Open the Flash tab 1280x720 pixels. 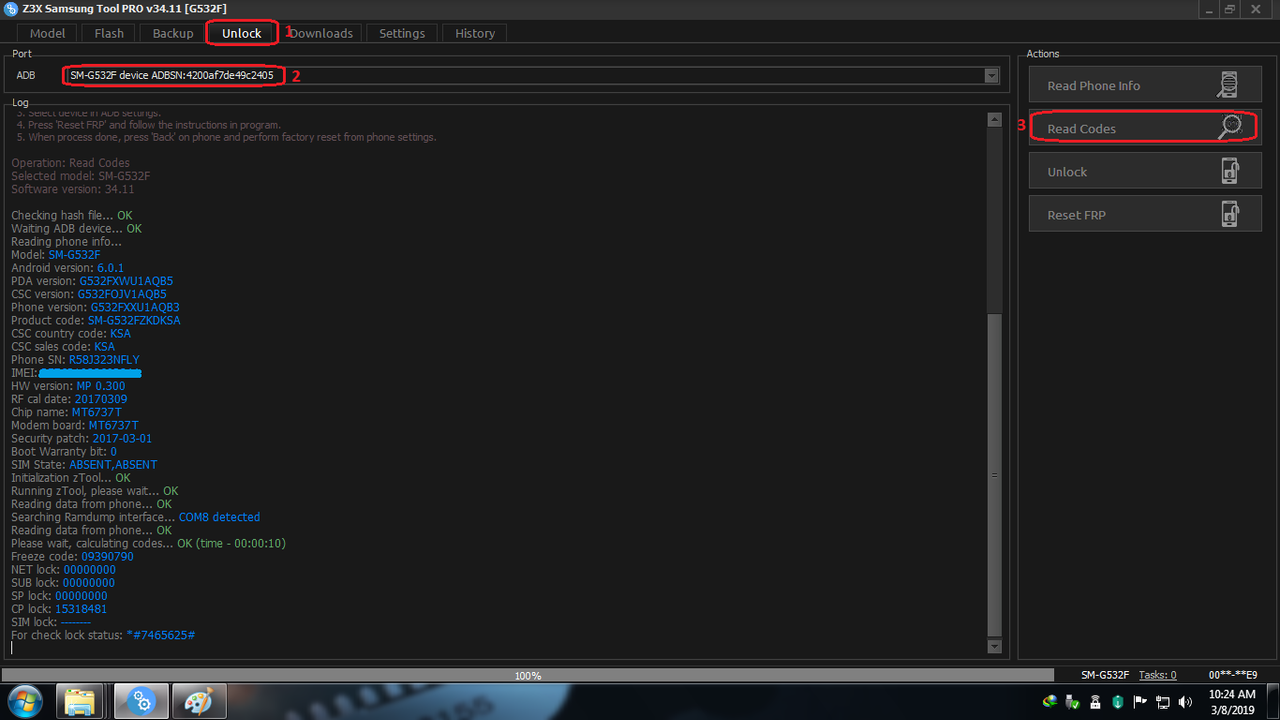tap(109, 33)
